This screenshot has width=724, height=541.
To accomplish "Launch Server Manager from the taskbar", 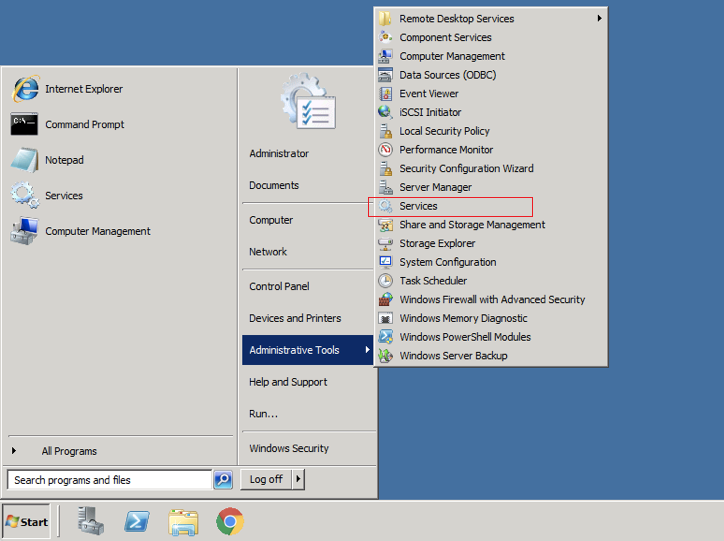I will point(90,521).
